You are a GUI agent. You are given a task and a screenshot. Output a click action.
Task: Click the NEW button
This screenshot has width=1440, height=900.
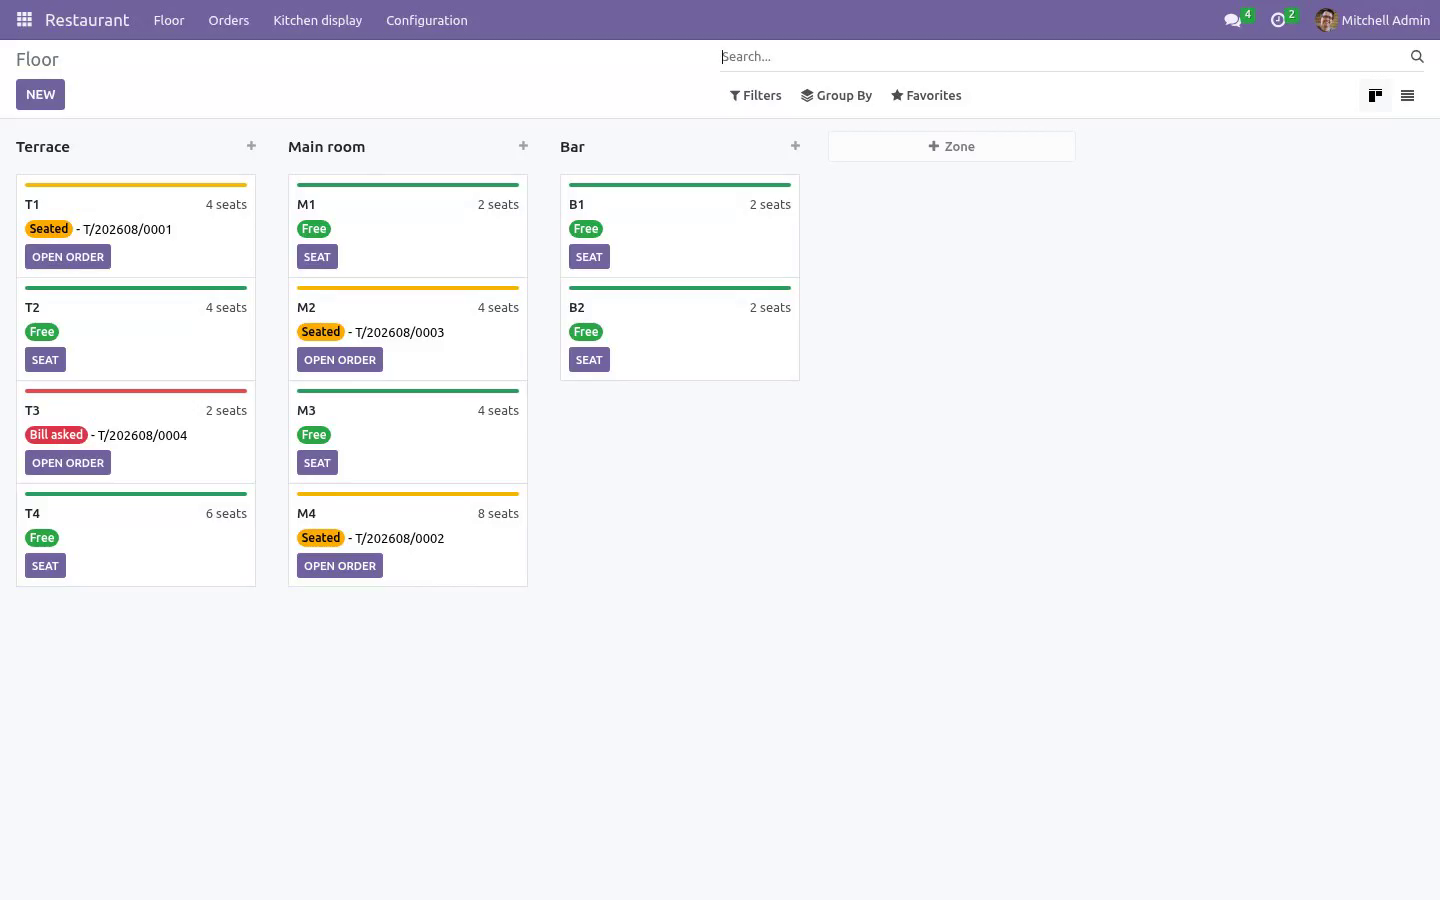coord(40,95)
